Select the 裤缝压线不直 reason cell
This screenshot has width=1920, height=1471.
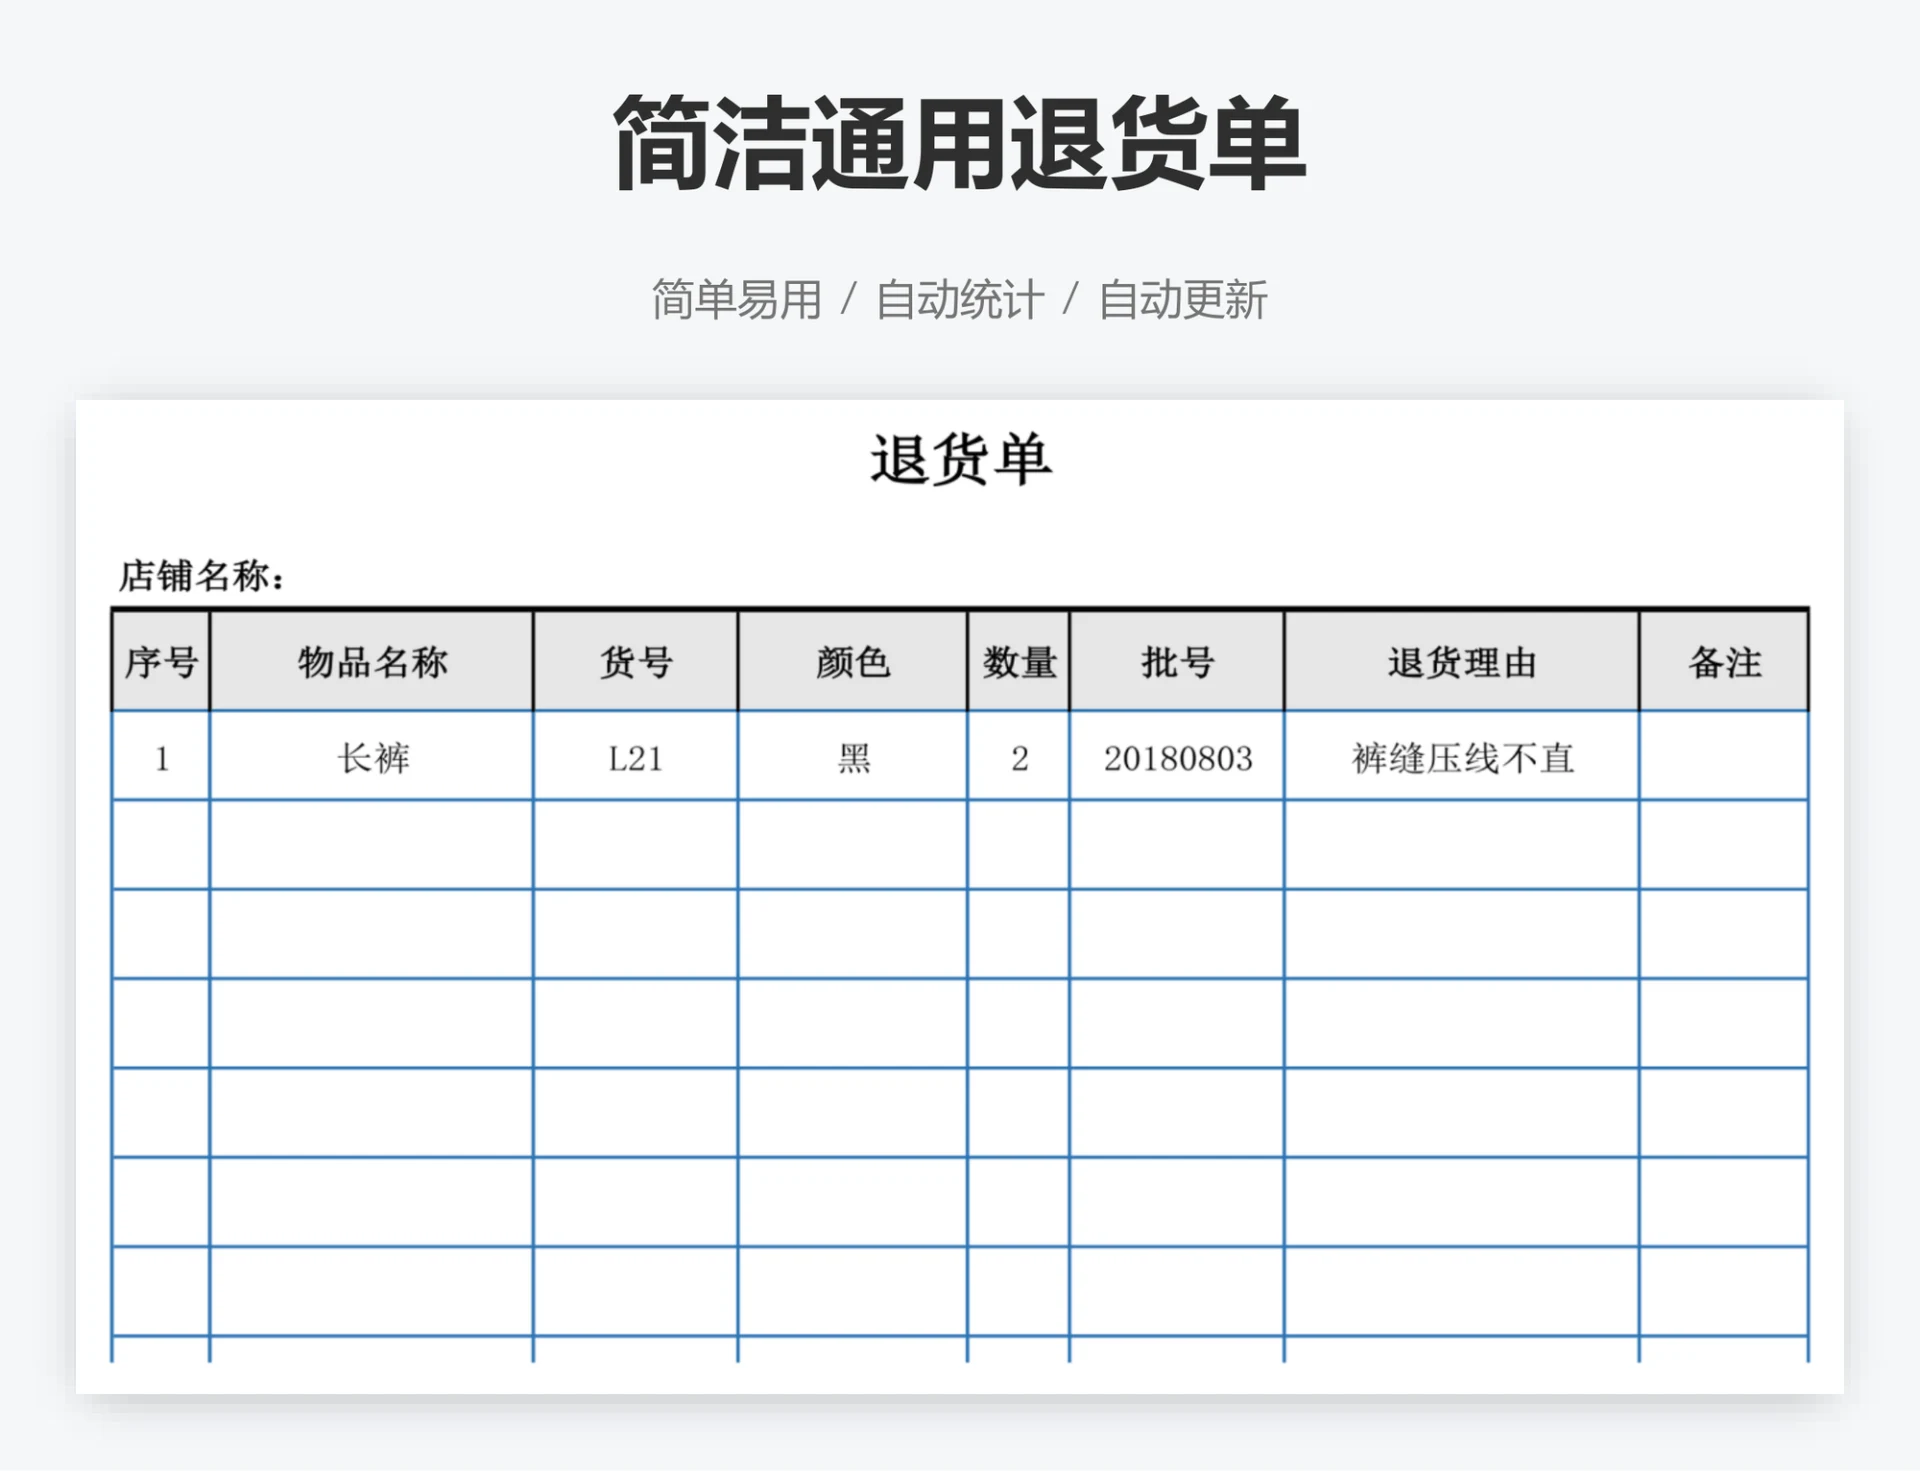tap(1462, 758)
